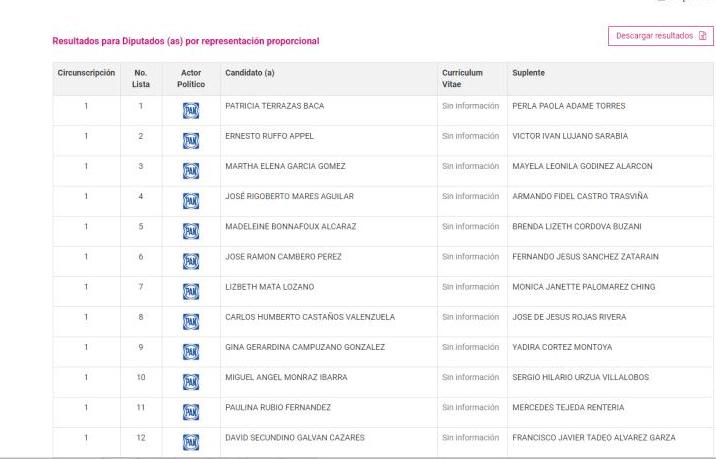Select candidate name Ernesto Ruffo Appel
This screenshot has width=716, height=459.
click(x=269, y=136)
